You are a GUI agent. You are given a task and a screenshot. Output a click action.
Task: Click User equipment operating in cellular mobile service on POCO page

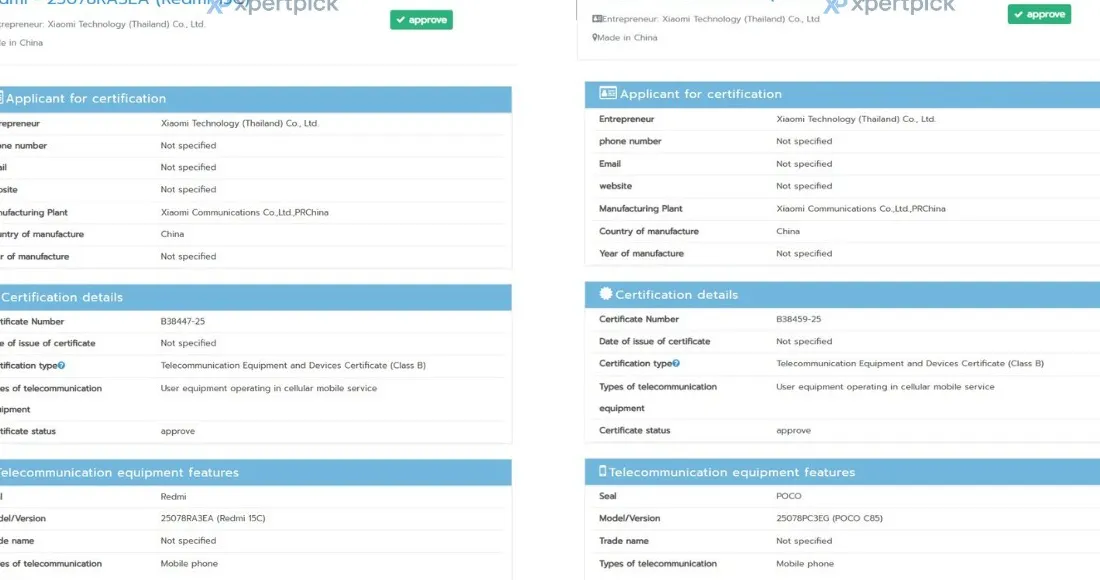pos(885,386)
